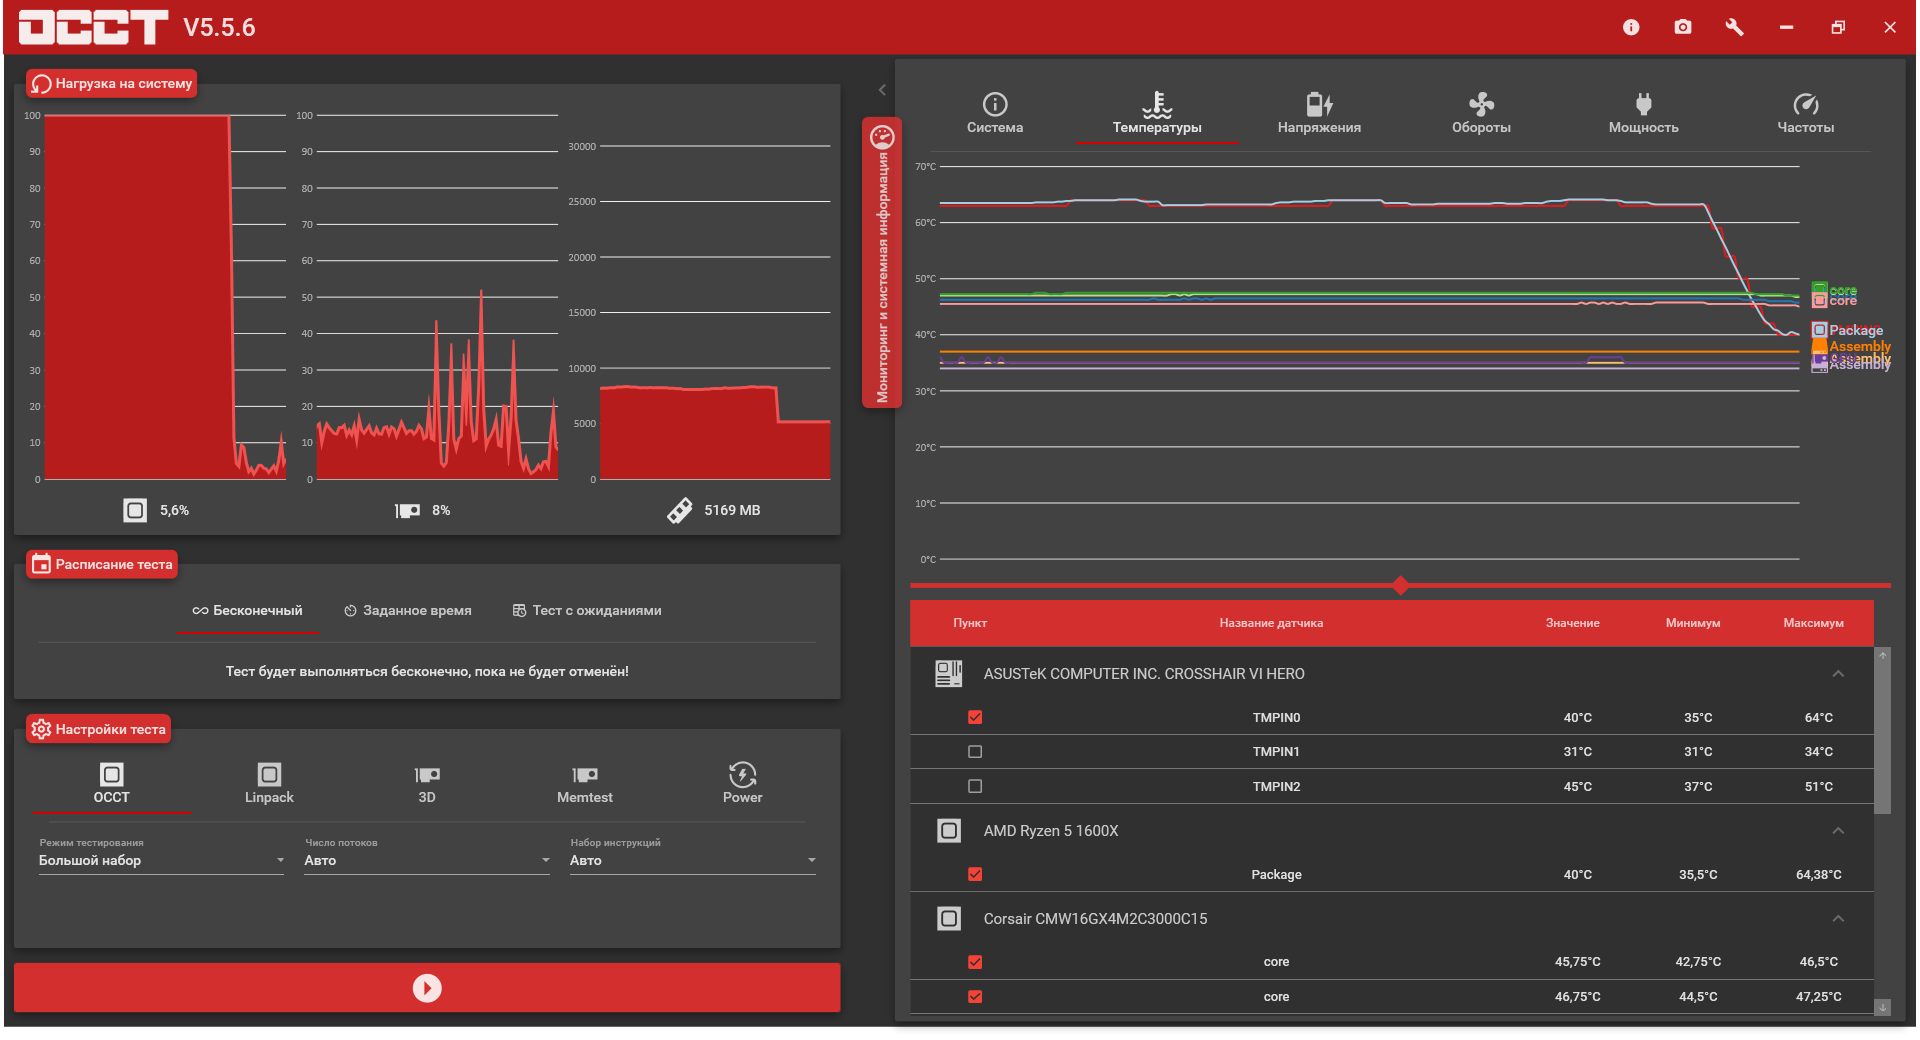Open the Число потоков dropdown
Viewport: 1920px width, 1040px height.
point(427,861)
